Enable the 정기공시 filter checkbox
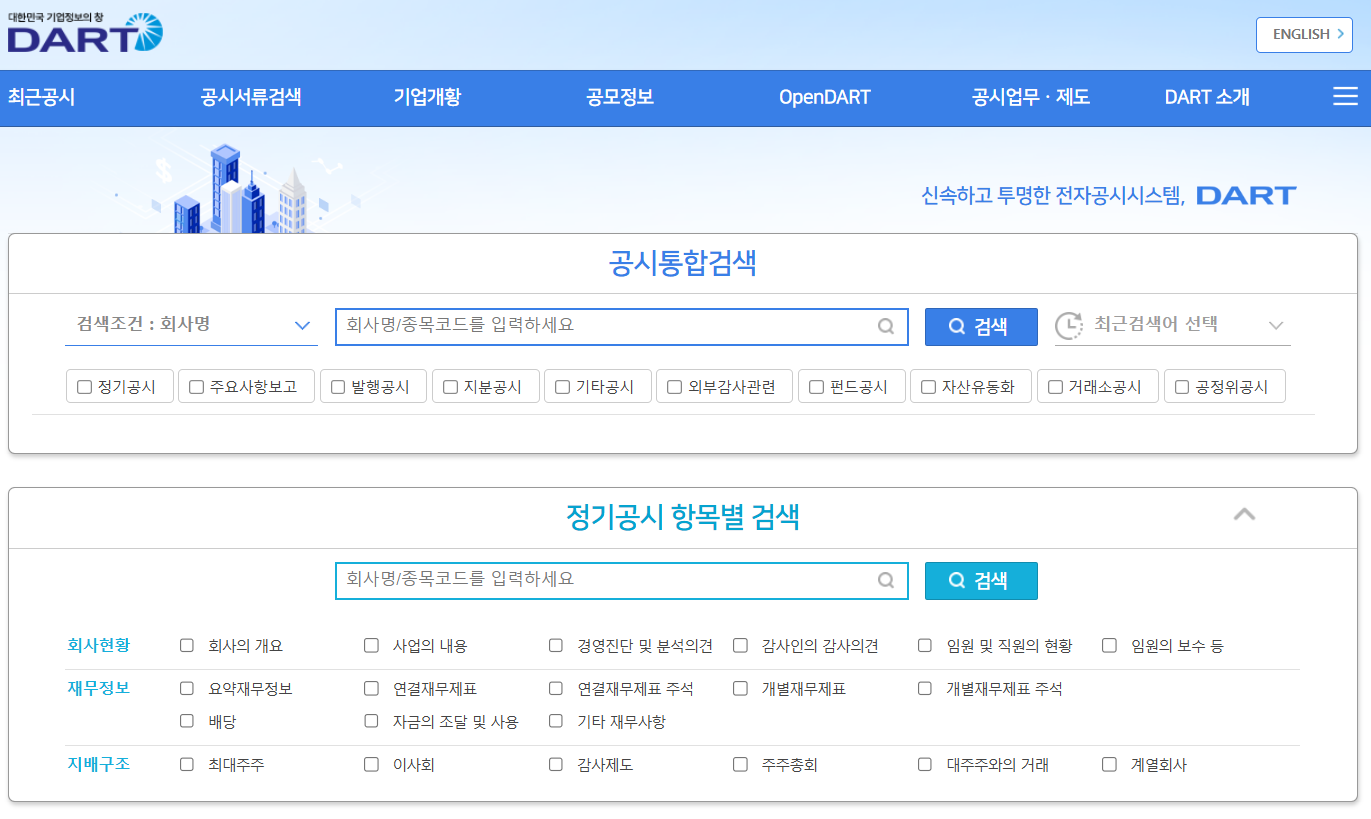The width and height of the screenshot is (1371, 819). pyautogui.click(x=84, y=385)
